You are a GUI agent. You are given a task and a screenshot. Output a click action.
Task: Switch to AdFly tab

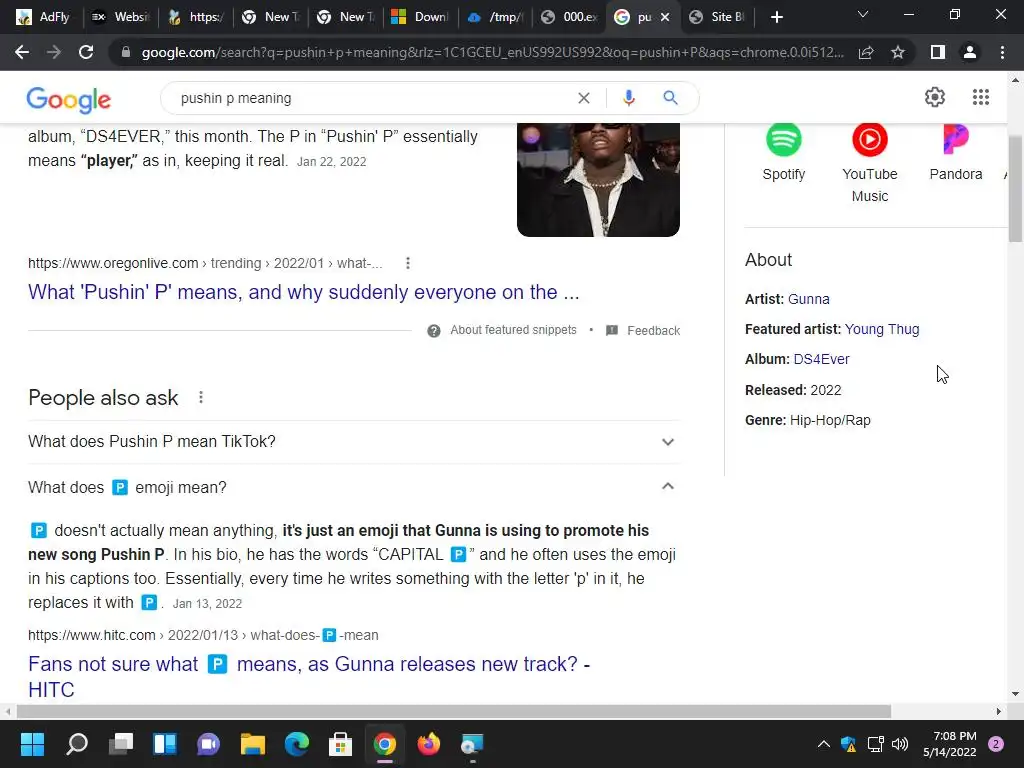pos(43,17)
